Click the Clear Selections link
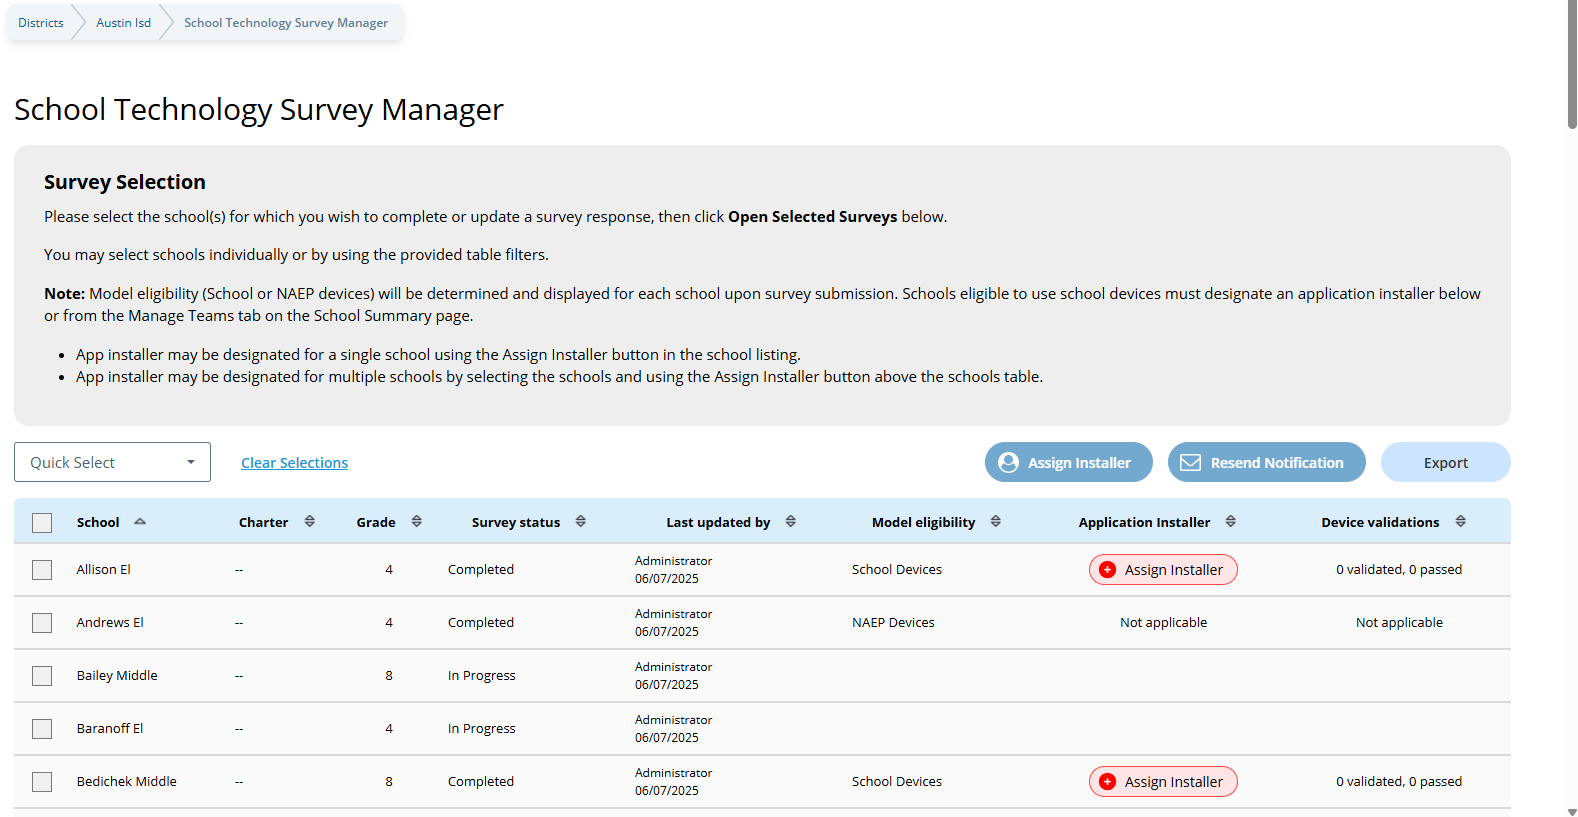Viewport: 1578px width, 817px height. (x=294, y=463)
